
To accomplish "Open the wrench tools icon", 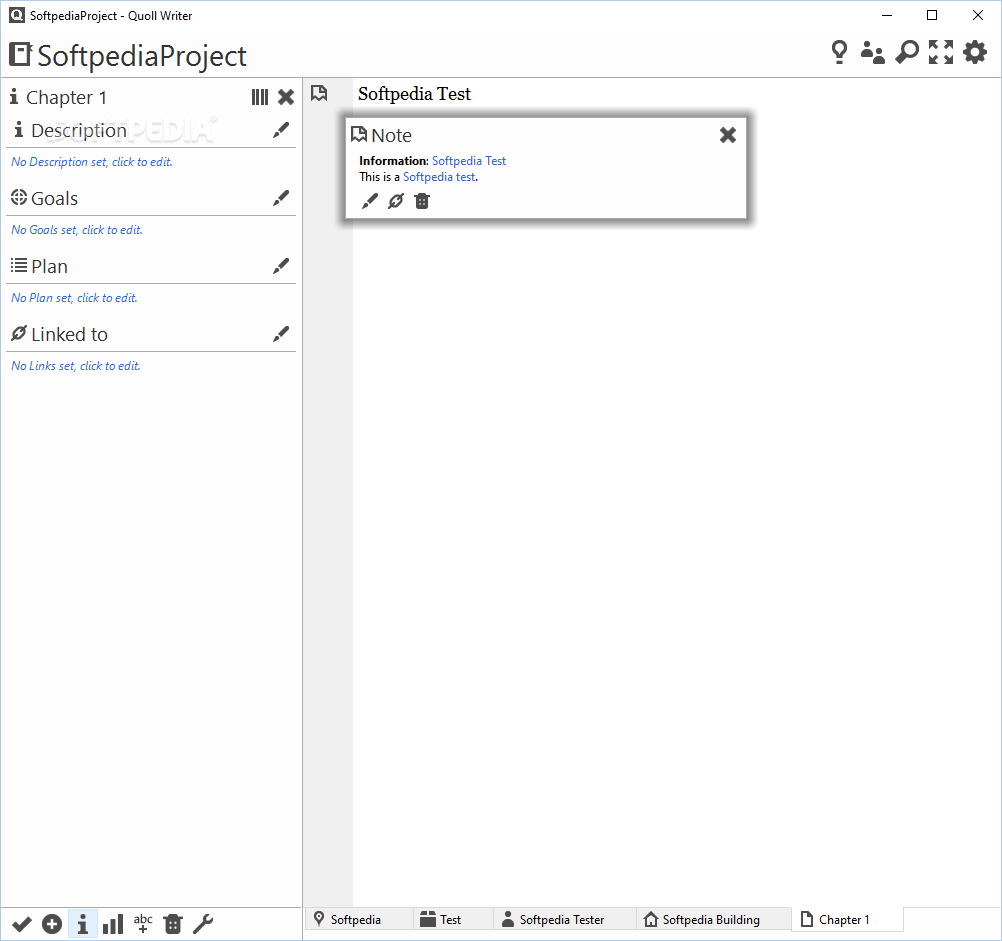I will (x=203, y=924).
